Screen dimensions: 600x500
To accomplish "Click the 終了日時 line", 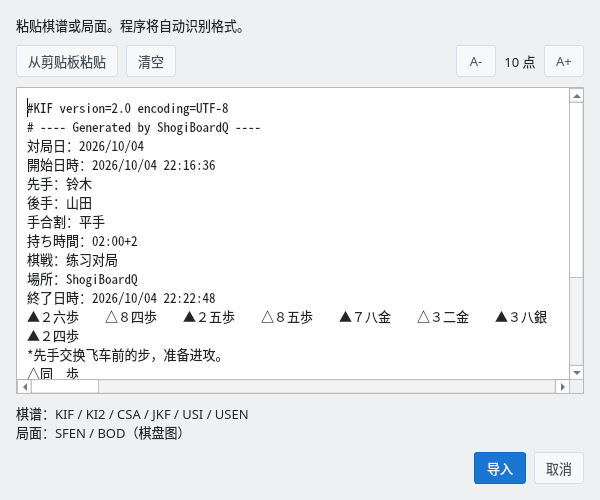I will [x=121, y=298].
